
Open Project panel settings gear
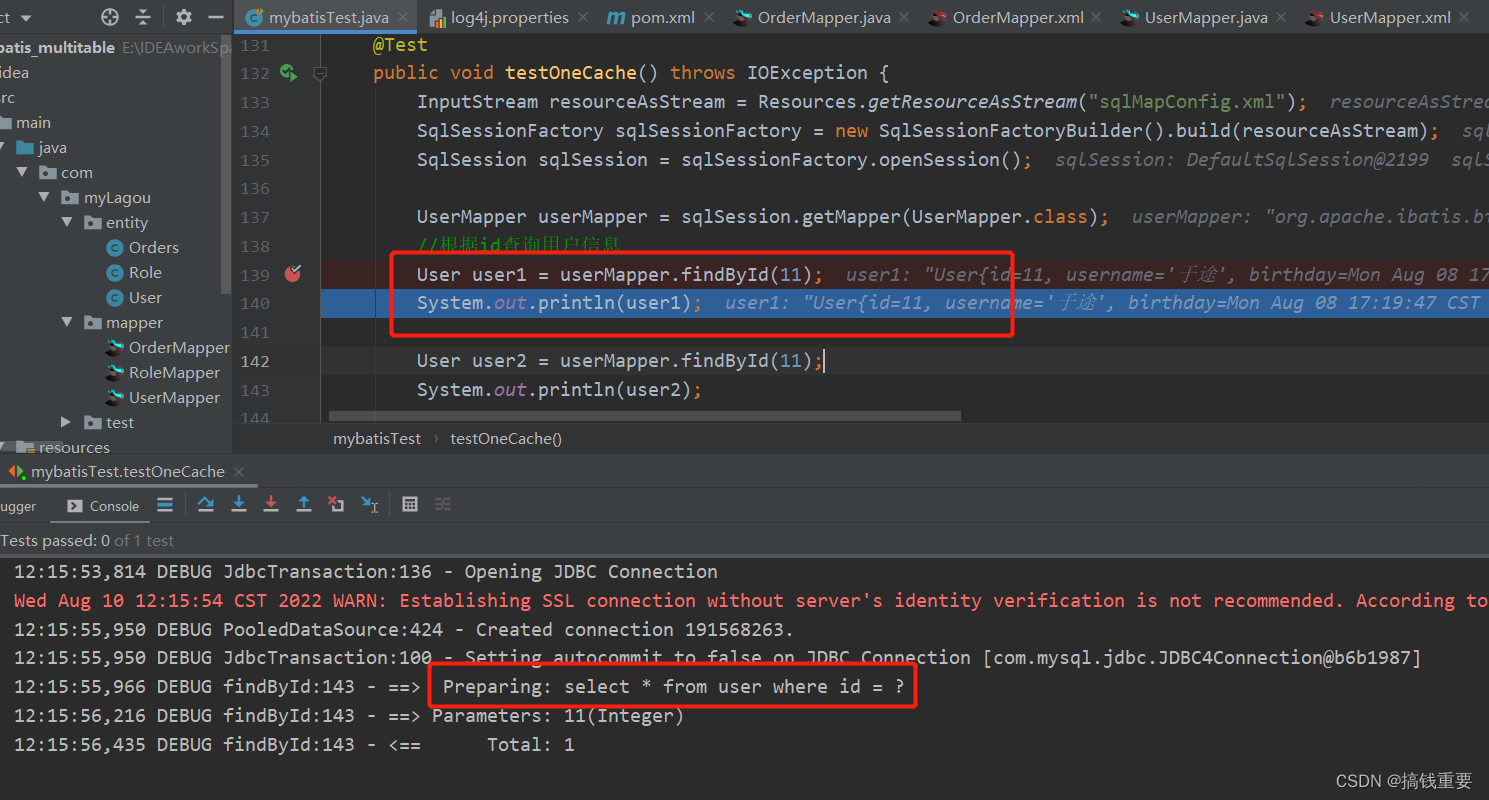pos(184,17)
